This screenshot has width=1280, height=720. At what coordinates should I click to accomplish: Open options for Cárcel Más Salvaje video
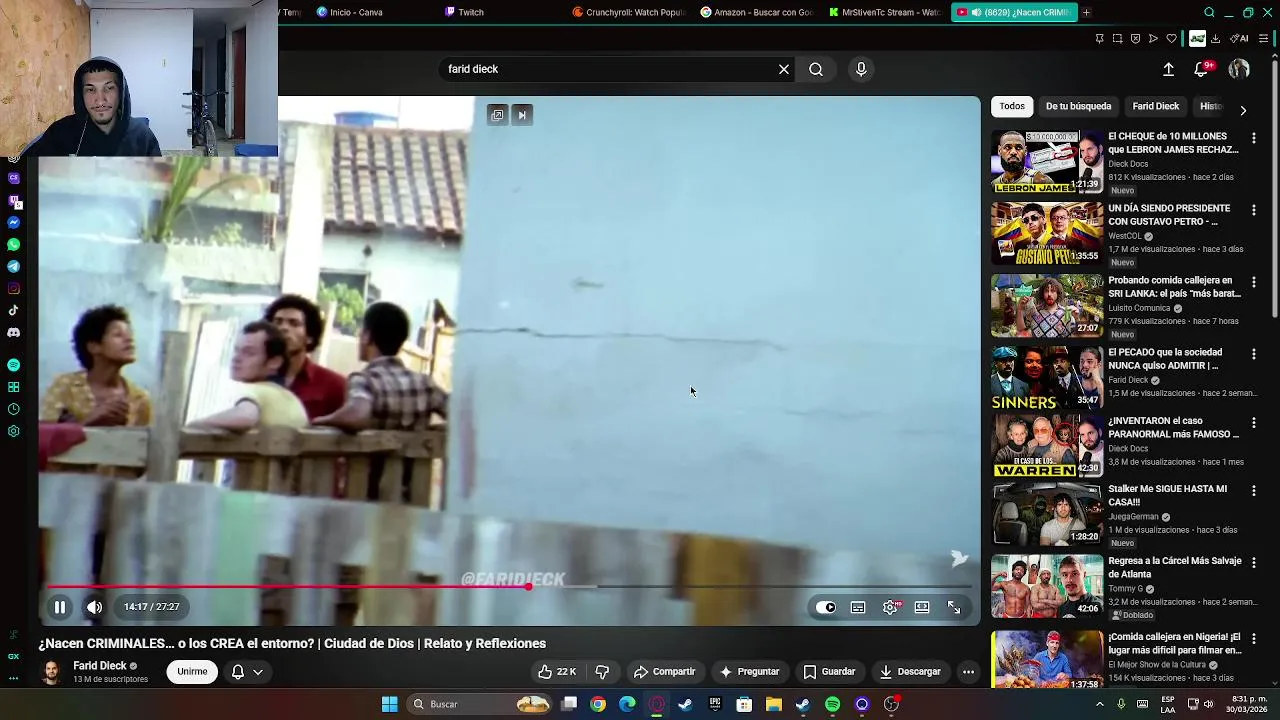pyautogui.click(x=1254, y=563)
